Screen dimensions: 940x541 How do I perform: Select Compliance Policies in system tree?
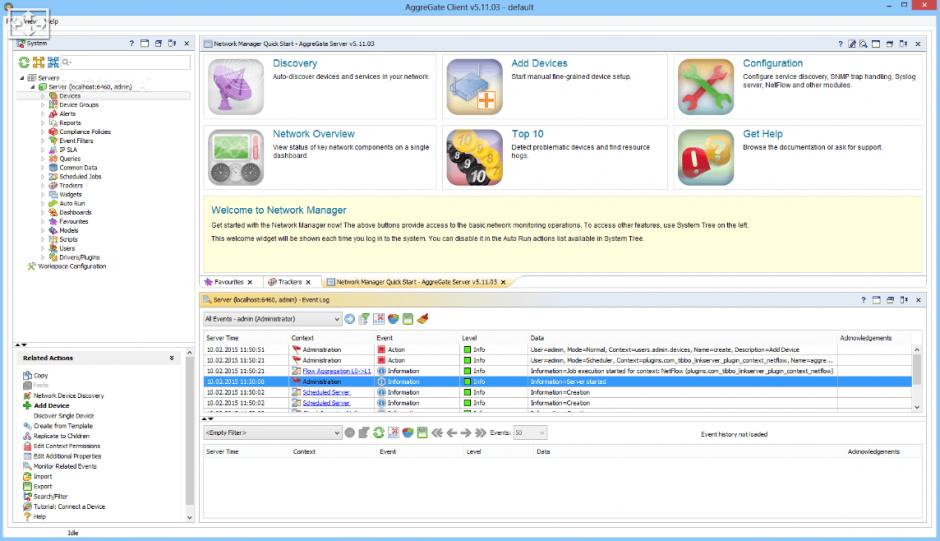tap(80, 132)
